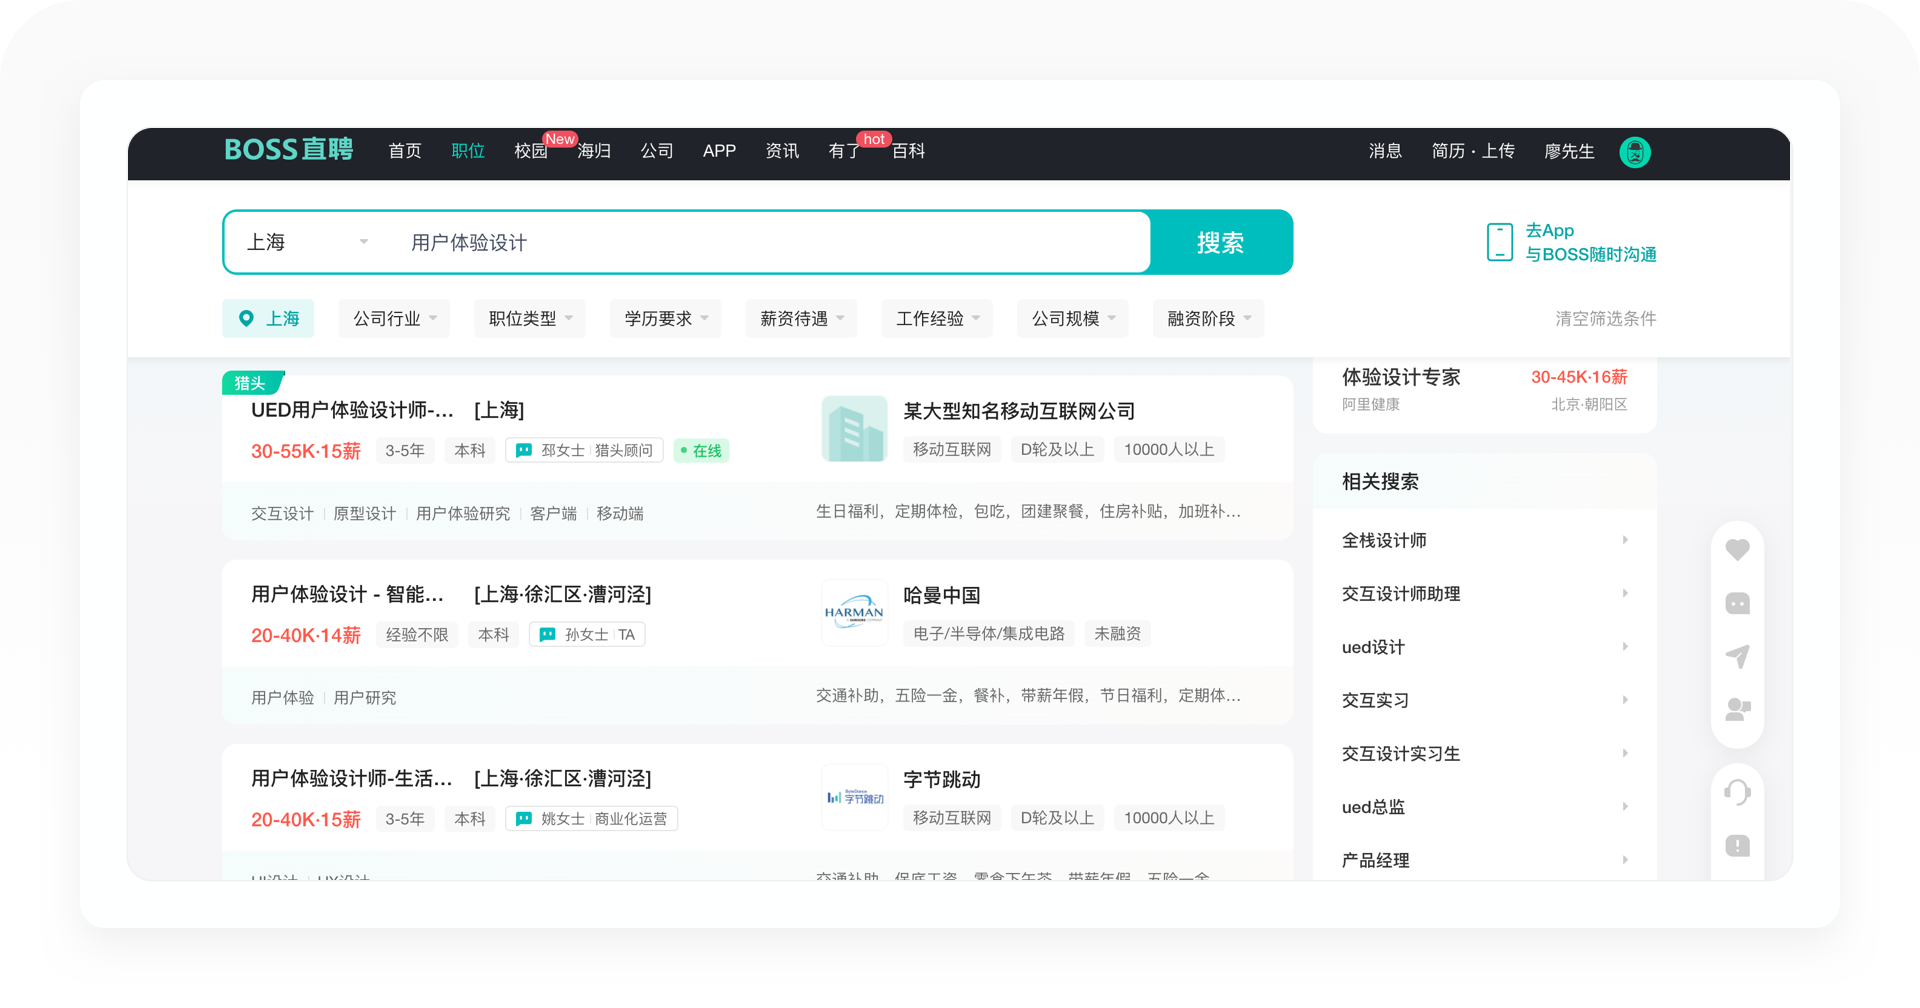Click the chat face icon in the right sidebar
The height and width of the screenshot is (1008, 1920).
[1738, 603]
